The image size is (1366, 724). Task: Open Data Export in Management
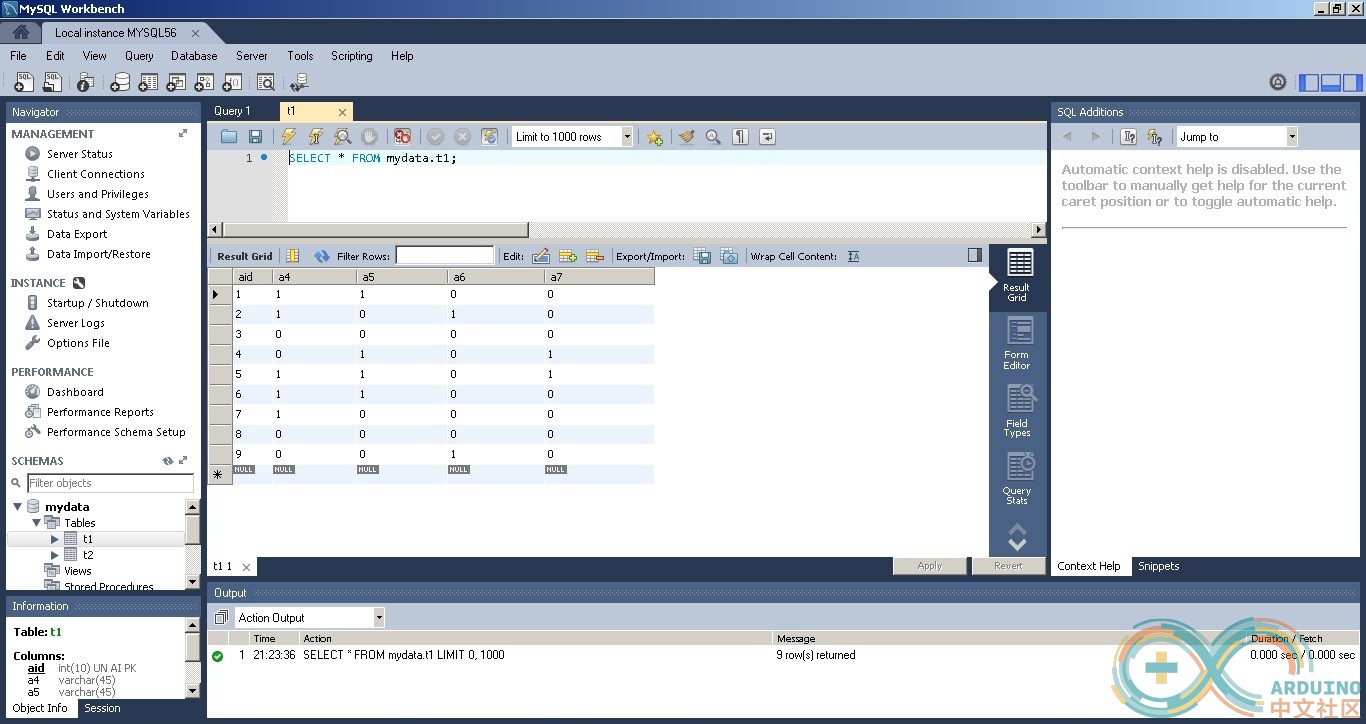[x=77, y=234]
